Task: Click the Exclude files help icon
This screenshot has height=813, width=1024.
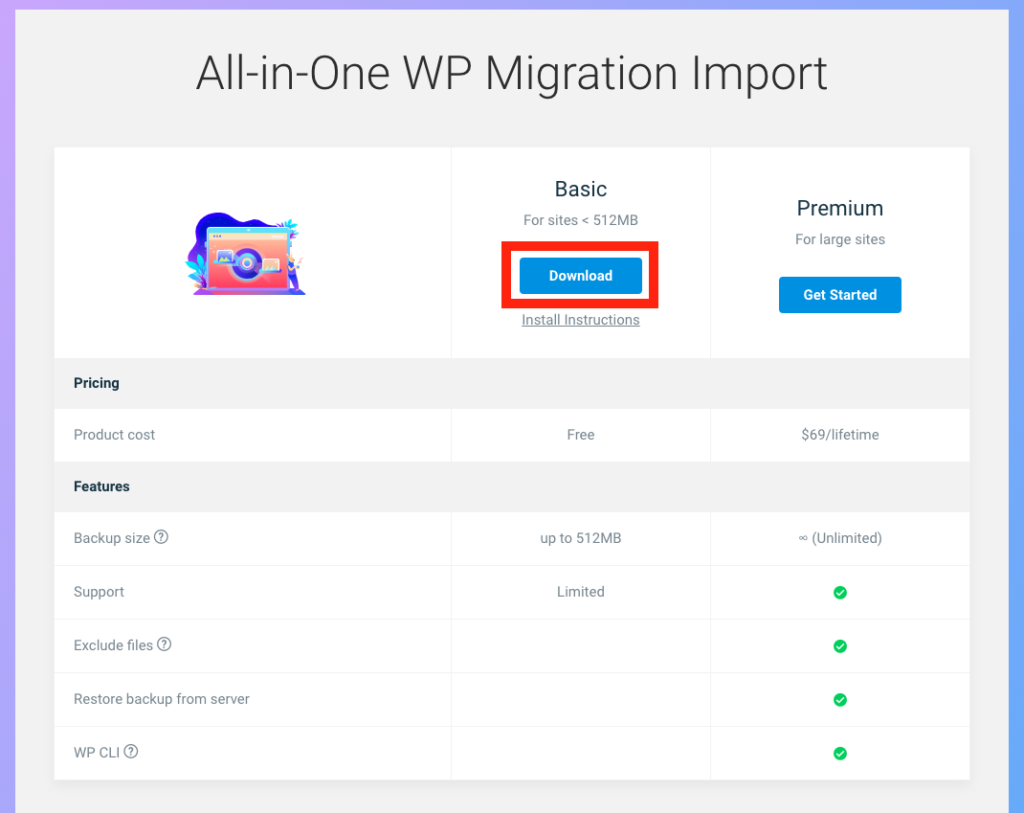Action: pos(164,644)
